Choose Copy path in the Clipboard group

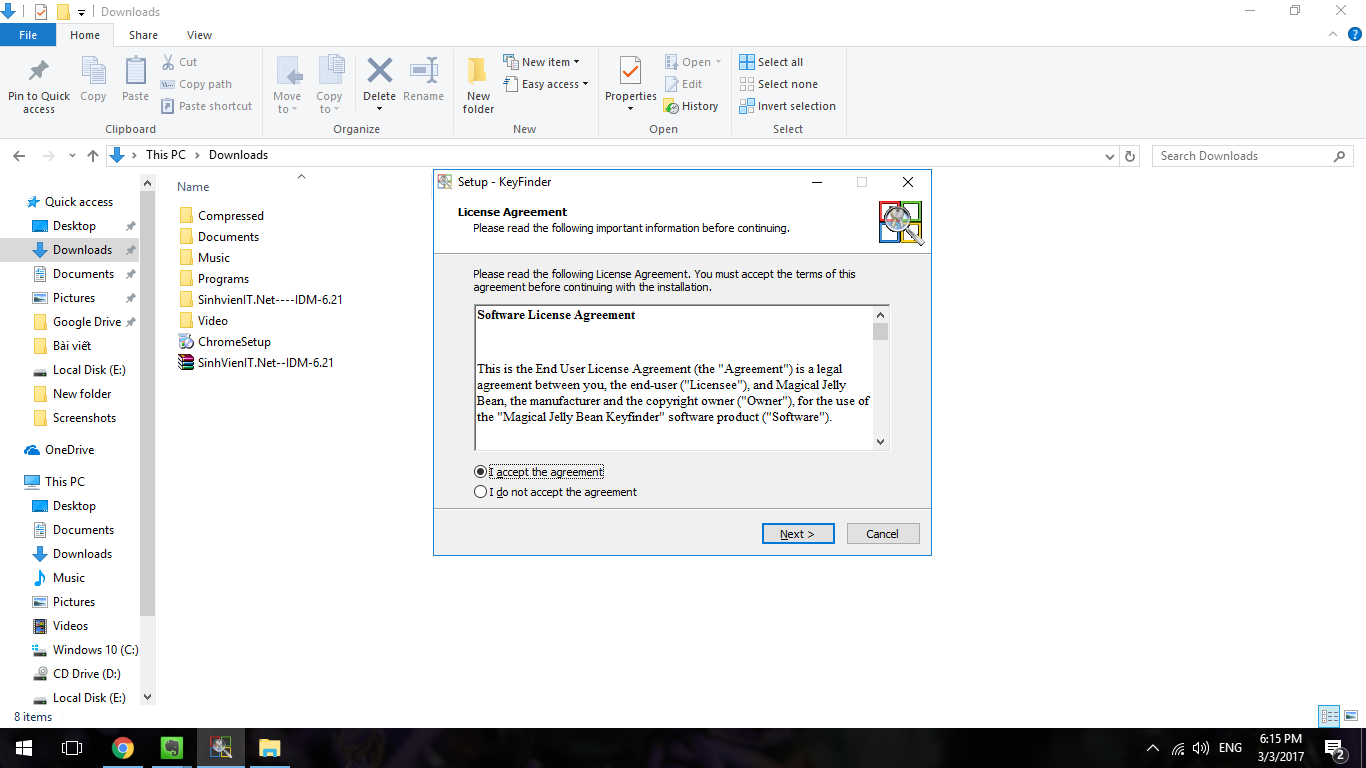[196, 84]
